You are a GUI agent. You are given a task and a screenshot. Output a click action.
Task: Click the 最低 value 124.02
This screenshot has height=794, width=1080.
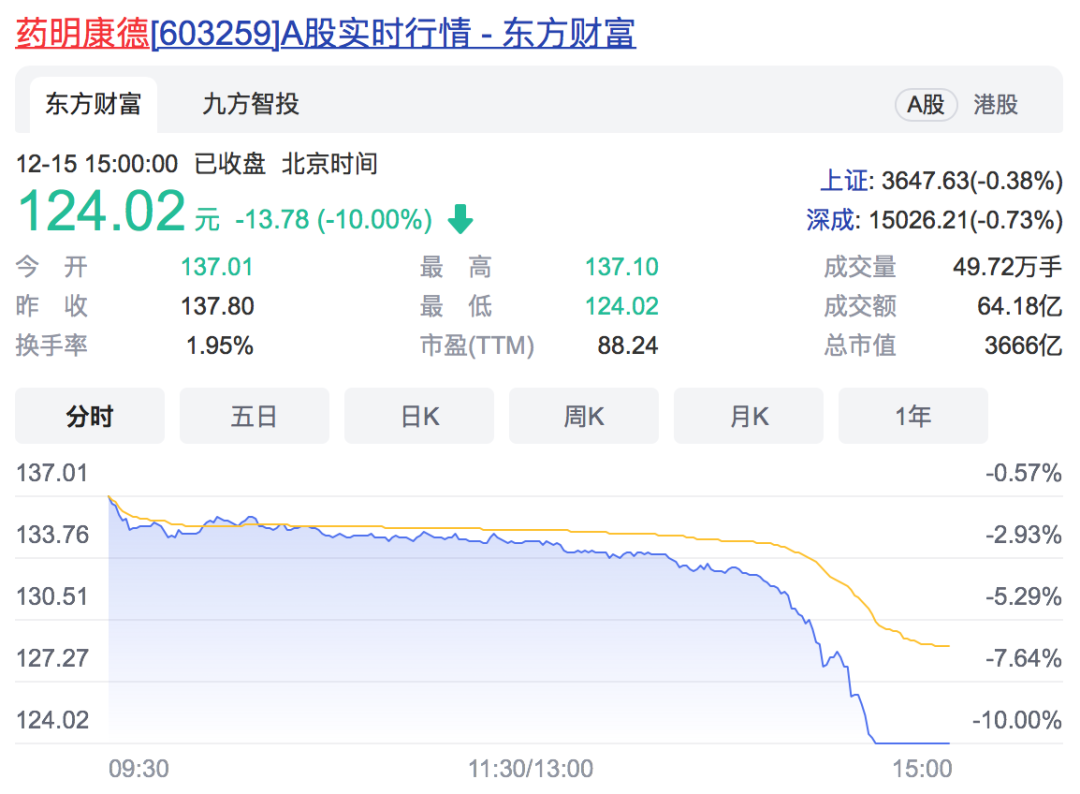pyautogui.click(x=621, y=306)
